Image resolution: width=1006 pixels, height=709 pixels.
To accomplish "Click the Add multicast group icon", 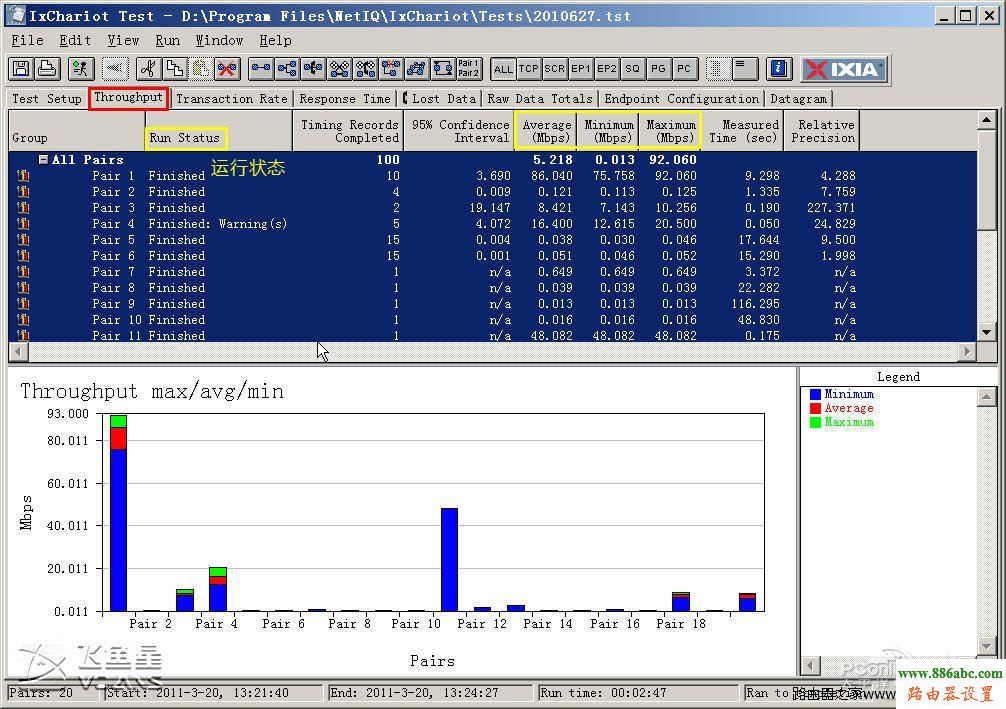I will pos(287,69).
